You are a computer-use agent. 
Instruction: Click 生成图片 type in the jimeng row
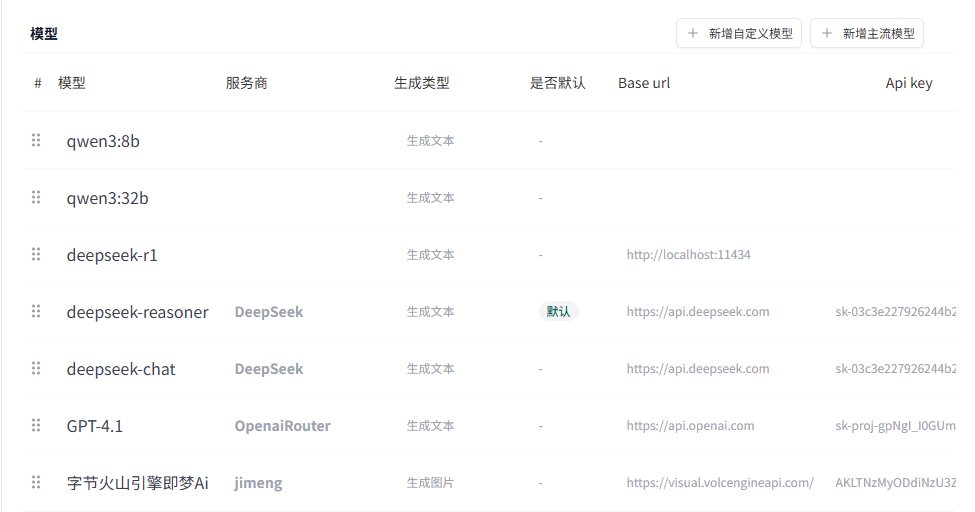430,483
